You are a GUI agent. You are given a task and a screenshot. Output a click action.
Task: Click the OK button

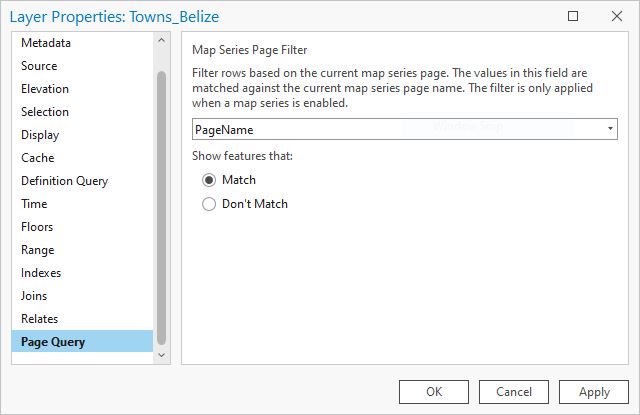[433, 392]
